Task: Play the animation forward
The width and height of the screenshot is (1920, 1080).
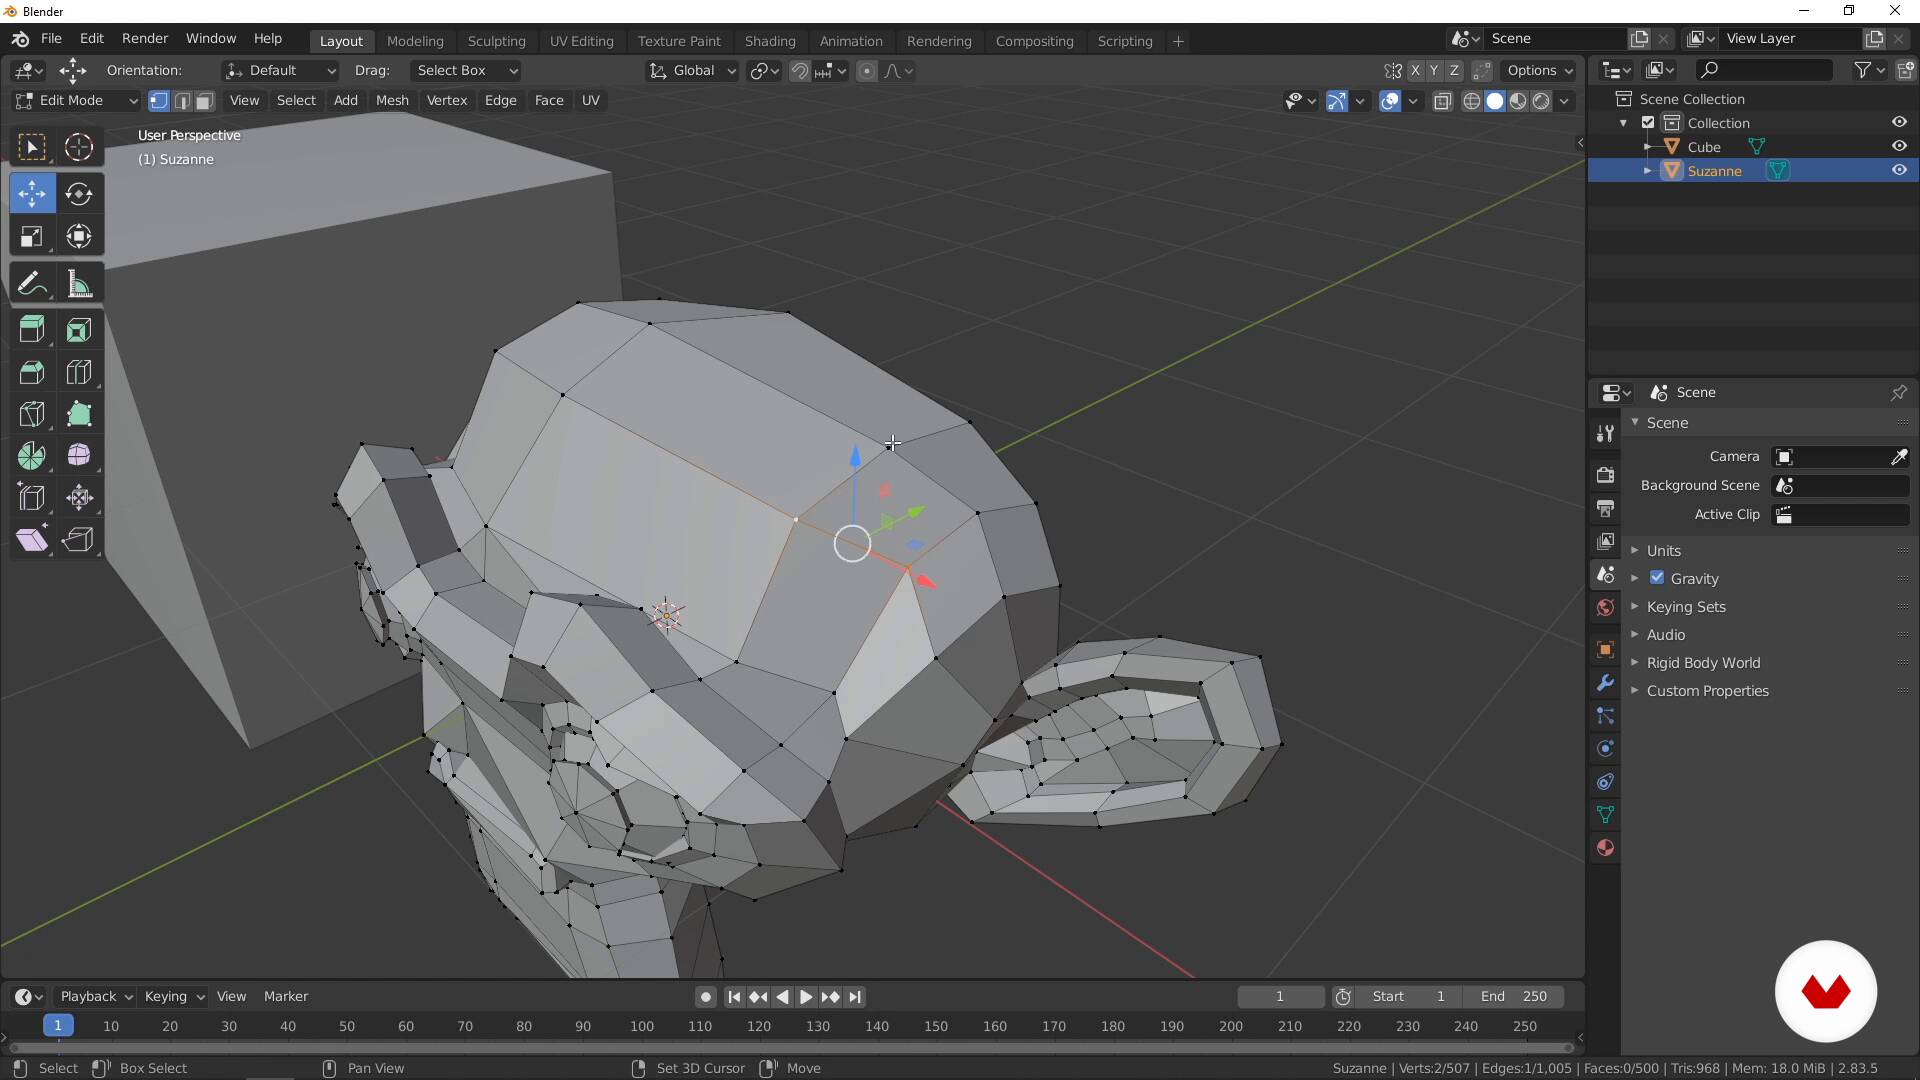Action: (806, 997)
